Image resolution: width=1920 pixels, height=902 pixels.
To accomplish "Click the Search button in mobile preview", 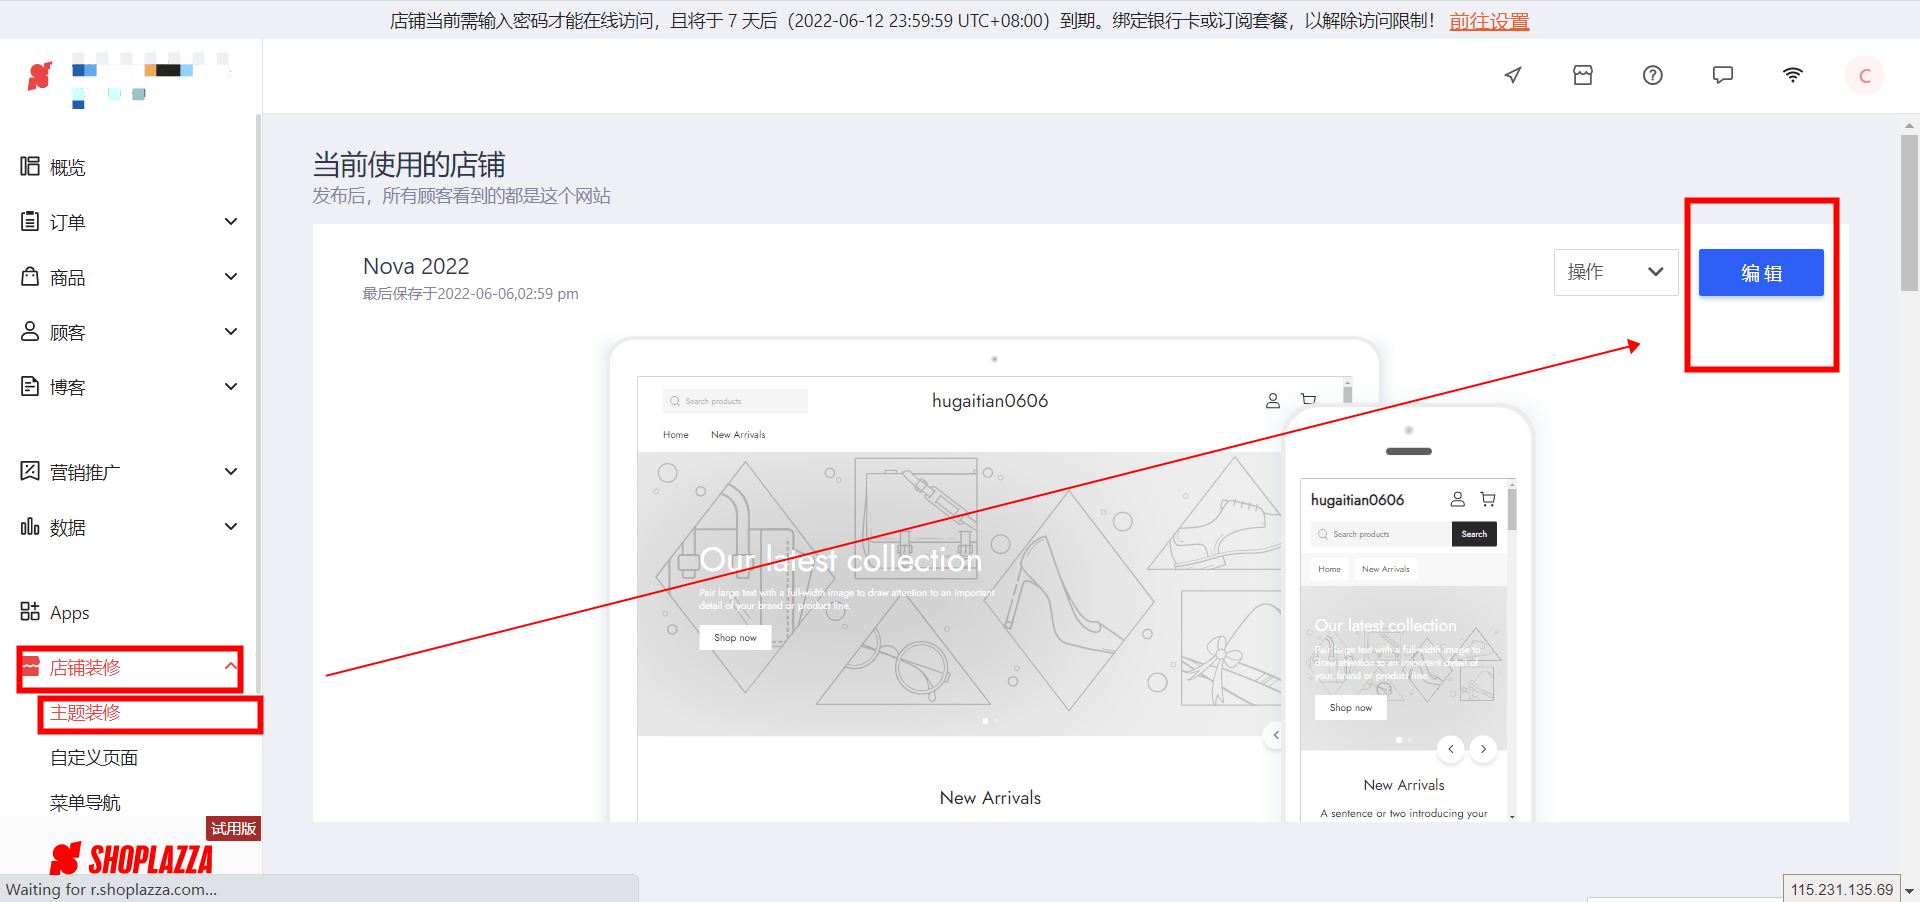I will (1474, 534).
